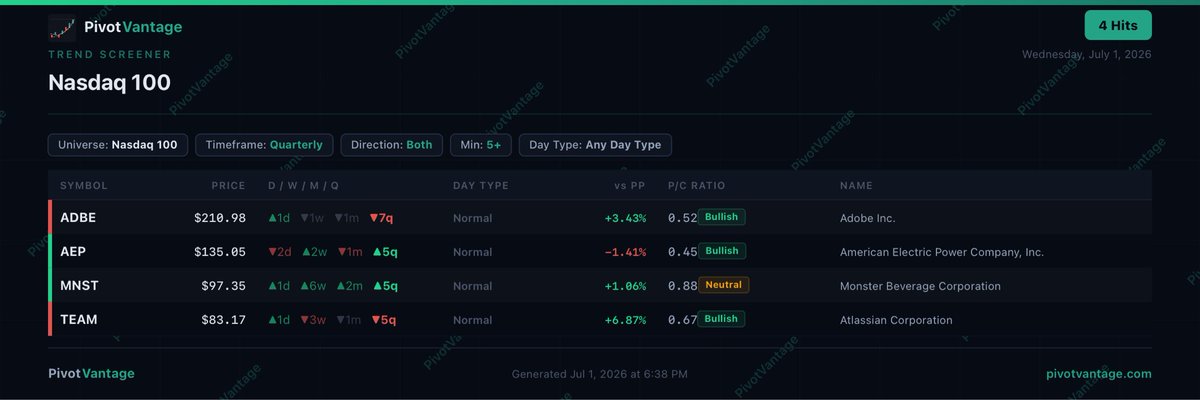Click the $210.98 price cell
Viewport: 1200px width, 400px height.
[x=220, y=218]
